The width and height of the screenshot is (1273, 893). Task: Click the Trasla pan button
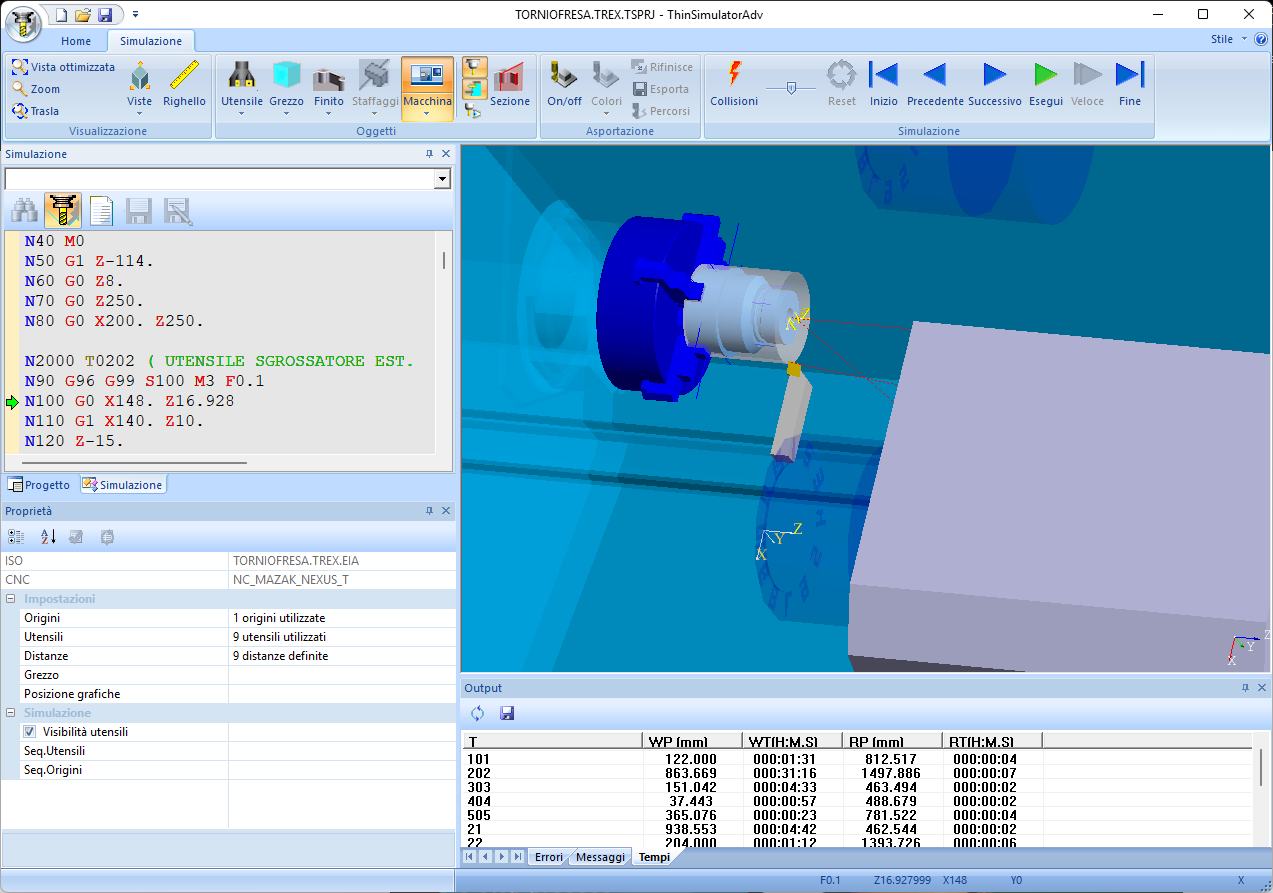coord(35,111)
